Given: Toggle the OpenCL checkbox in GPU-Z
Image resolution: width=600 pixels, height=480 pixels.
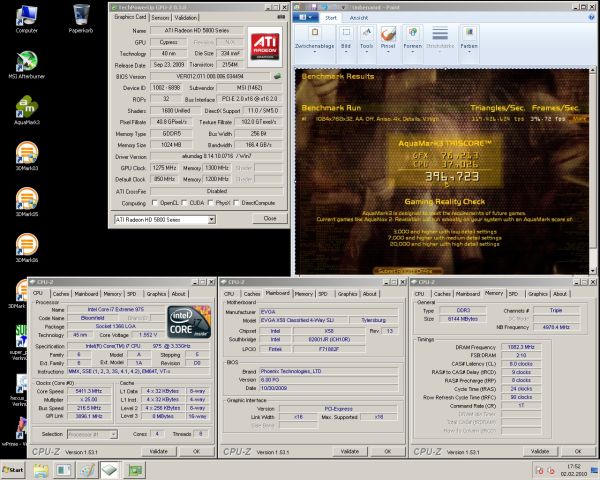Looking at the screenshot, I should 155,203.
